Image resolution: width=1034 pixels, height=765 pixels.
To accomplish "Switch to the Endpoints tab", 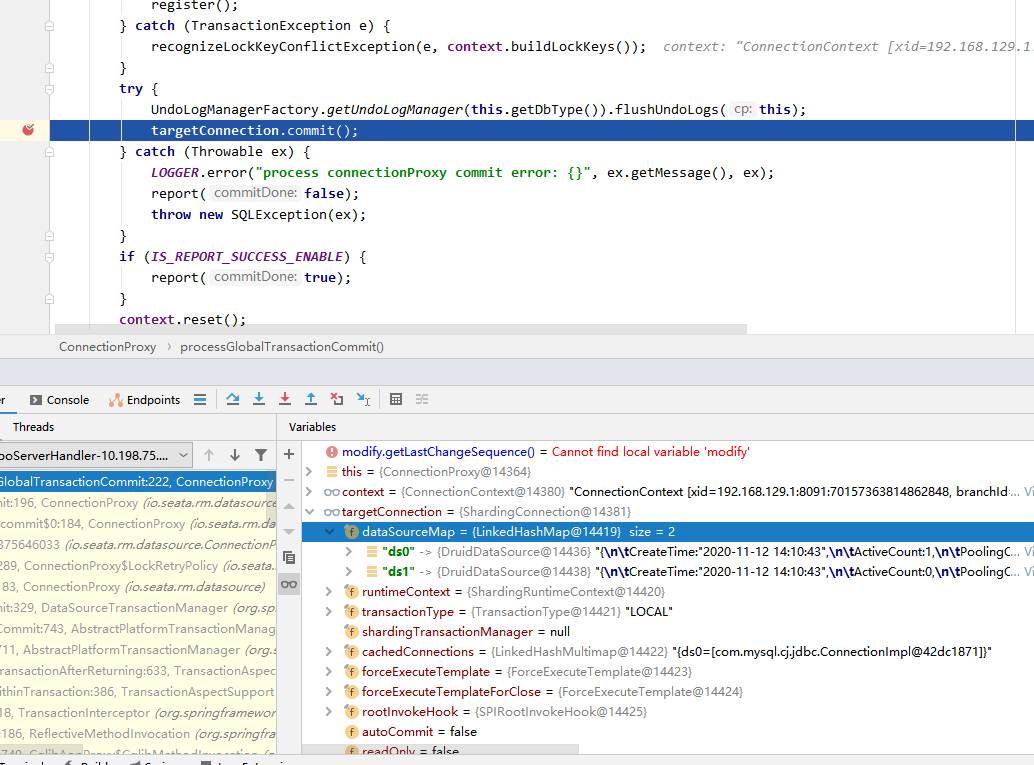I will tap(144, 400).
